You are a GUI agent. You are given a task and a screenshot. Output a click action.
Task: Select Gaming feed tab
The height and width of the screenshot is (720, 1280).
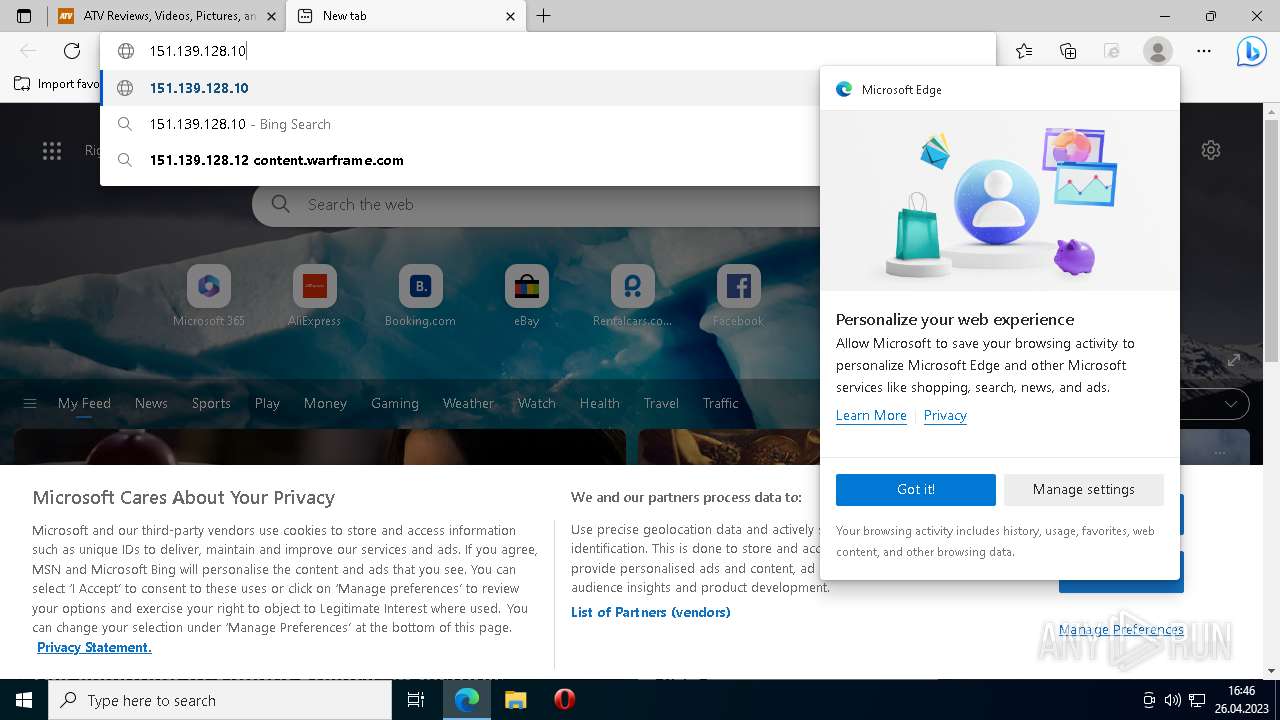394,403
